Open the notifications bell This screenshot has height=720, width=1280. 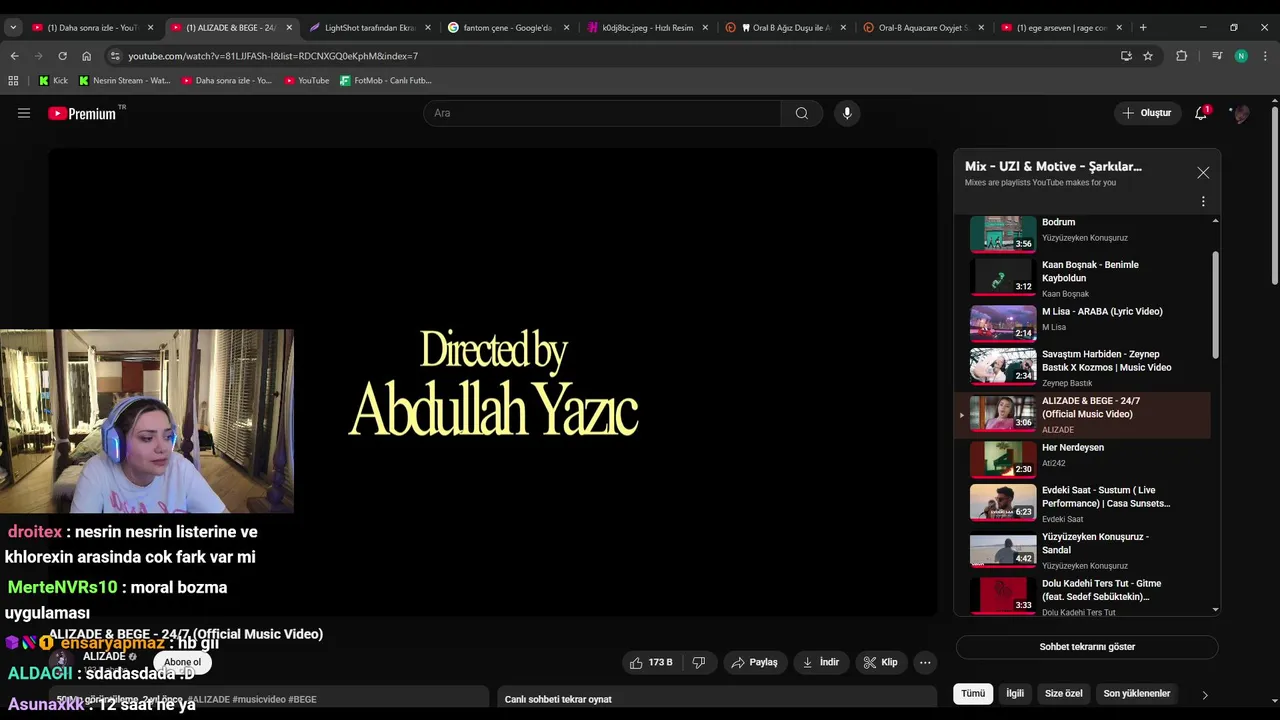1201,113
